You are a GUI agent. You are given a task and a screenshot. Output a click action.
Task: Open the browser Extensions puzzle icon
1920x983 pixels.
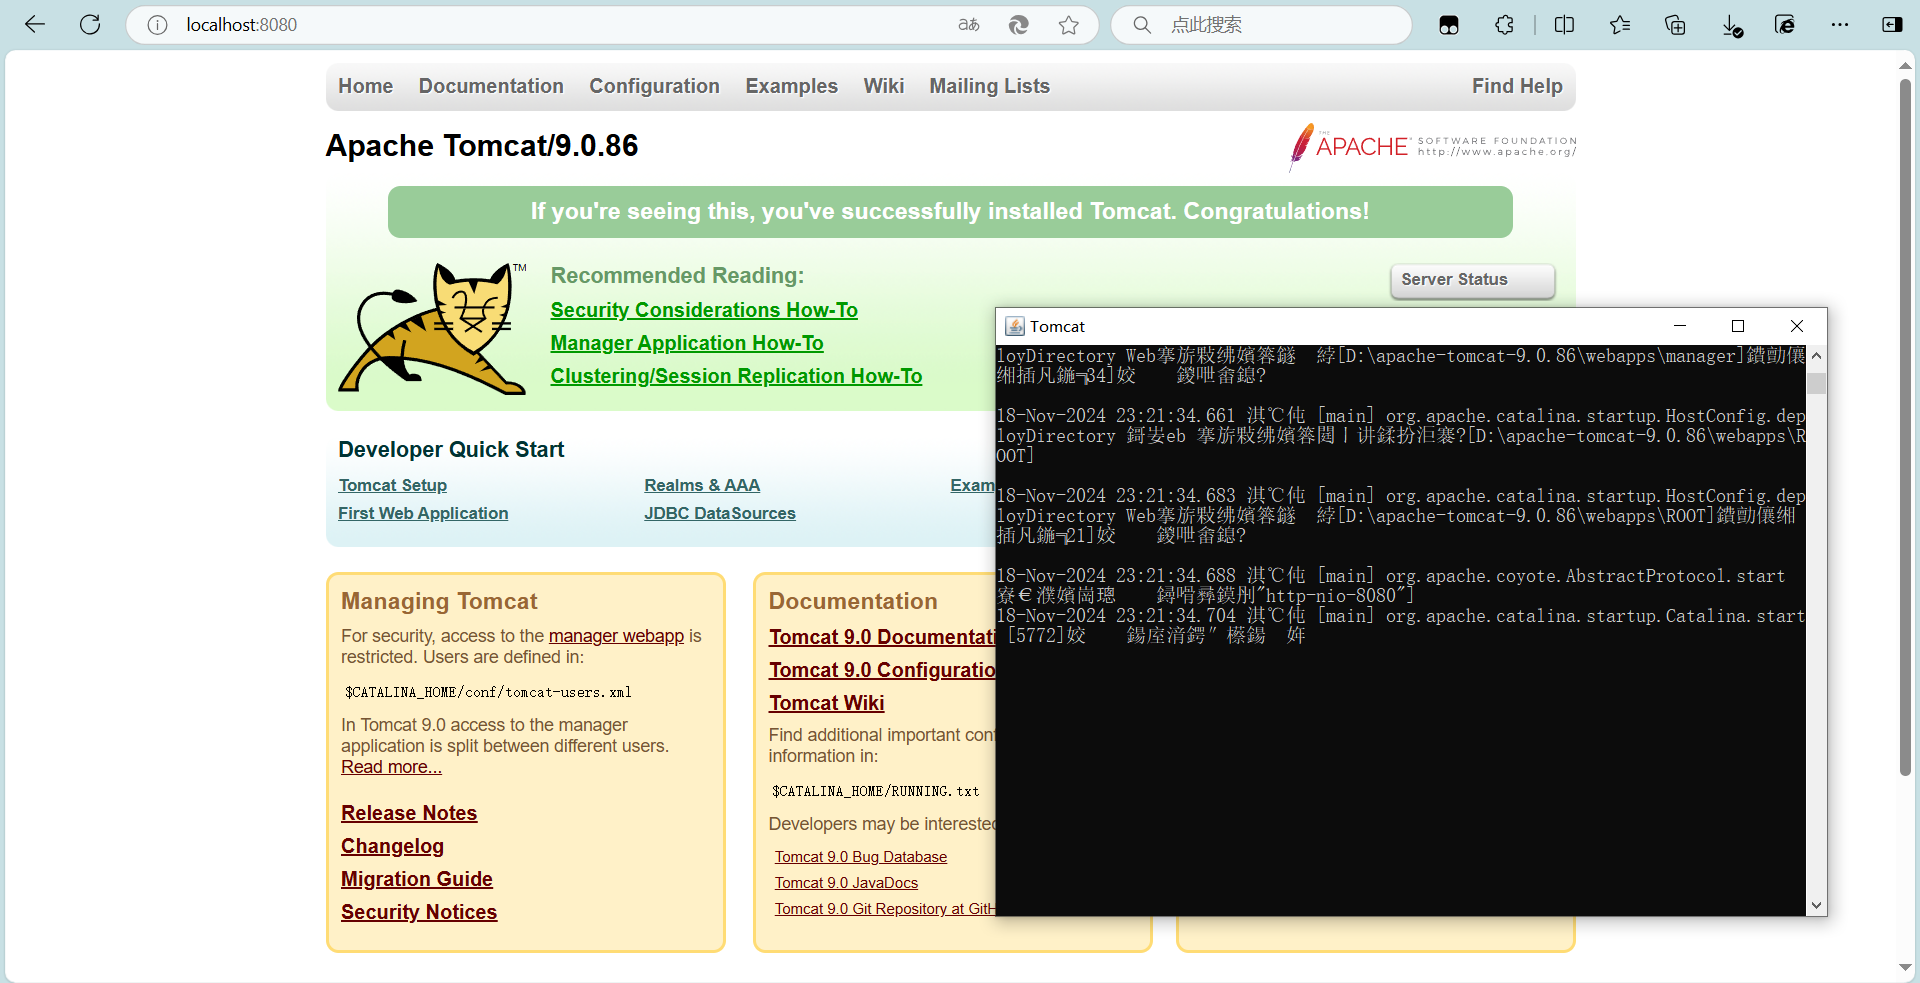pos(1504,25)
